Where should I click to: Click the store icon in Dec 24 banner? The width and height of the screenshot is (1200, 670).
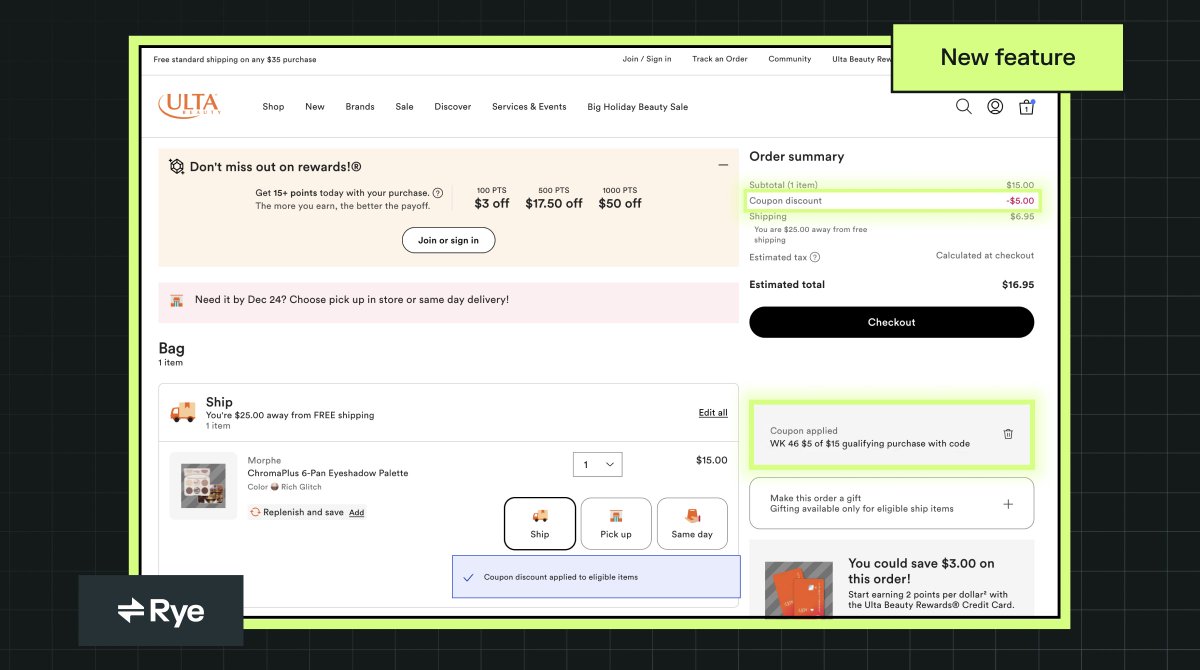(177, 300)
